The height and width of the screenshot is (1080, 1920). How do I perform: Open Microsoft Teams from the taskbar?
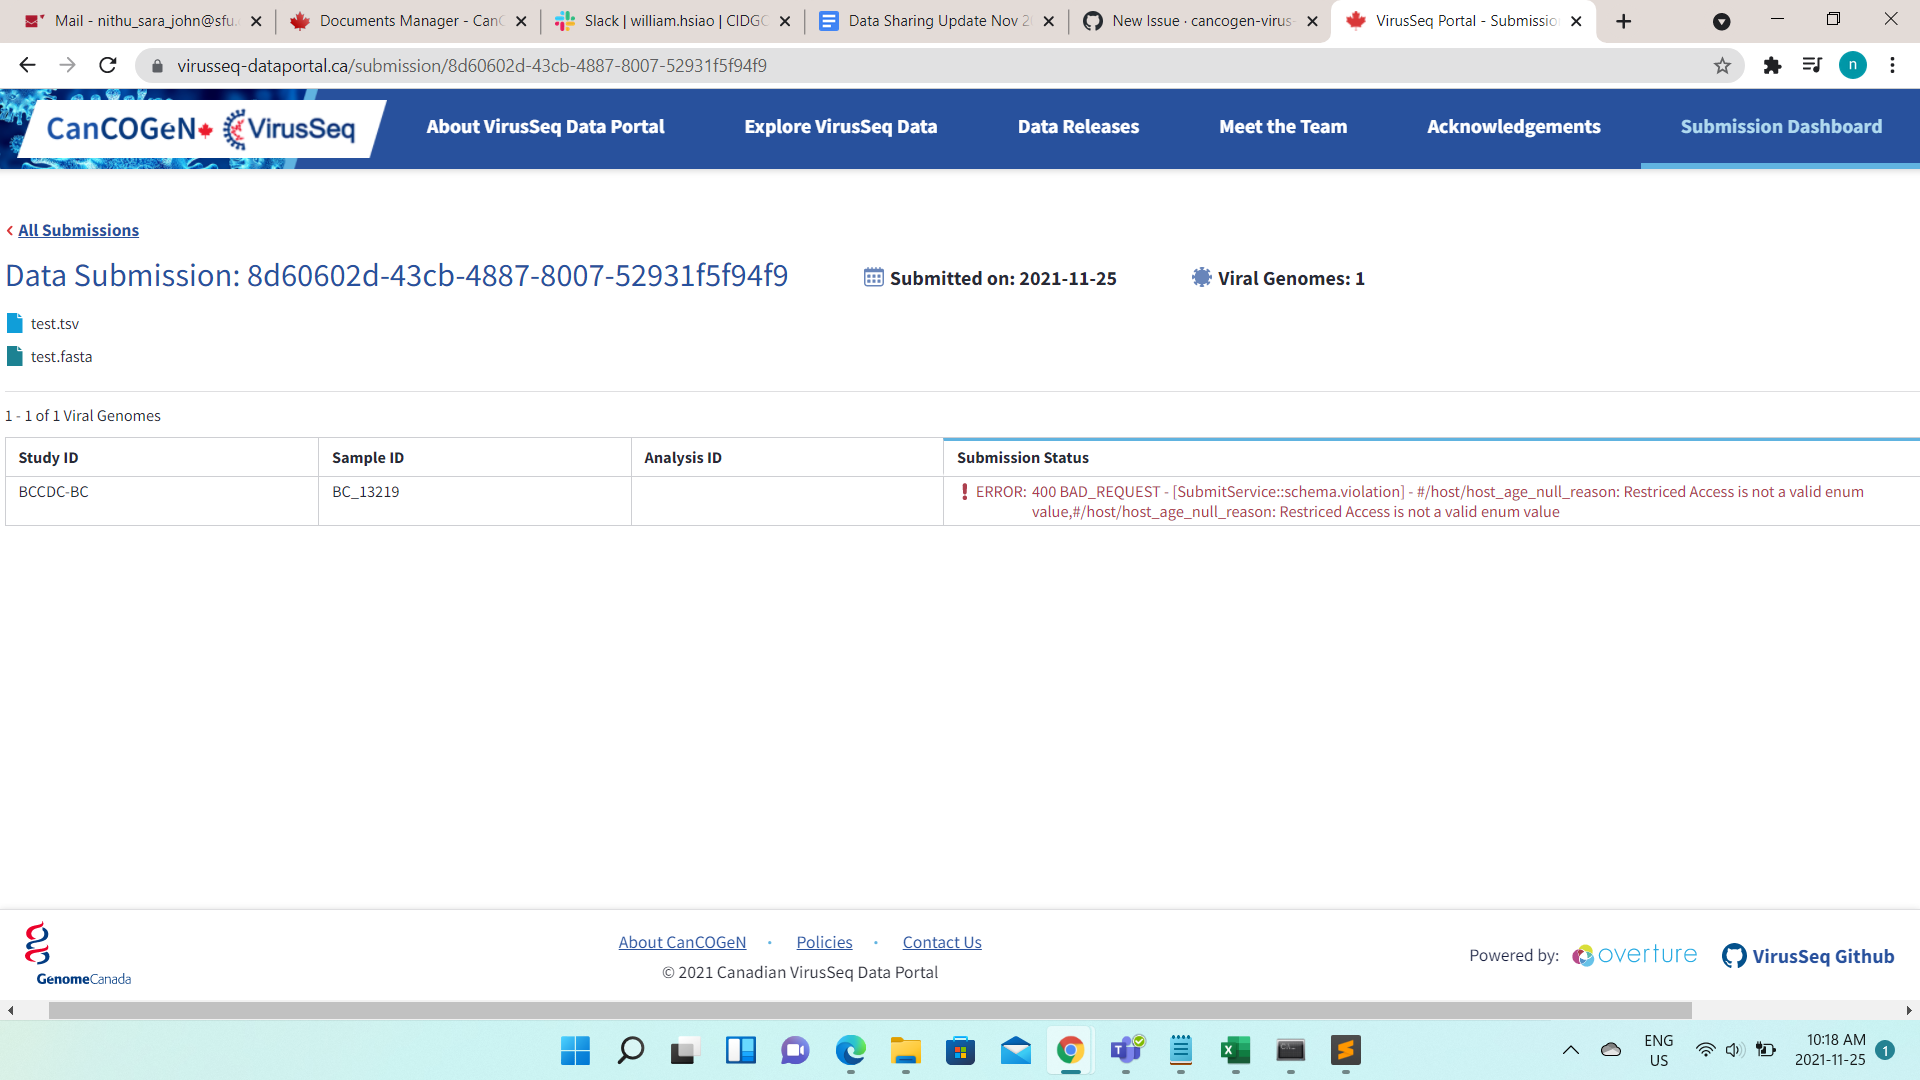1125,1051
